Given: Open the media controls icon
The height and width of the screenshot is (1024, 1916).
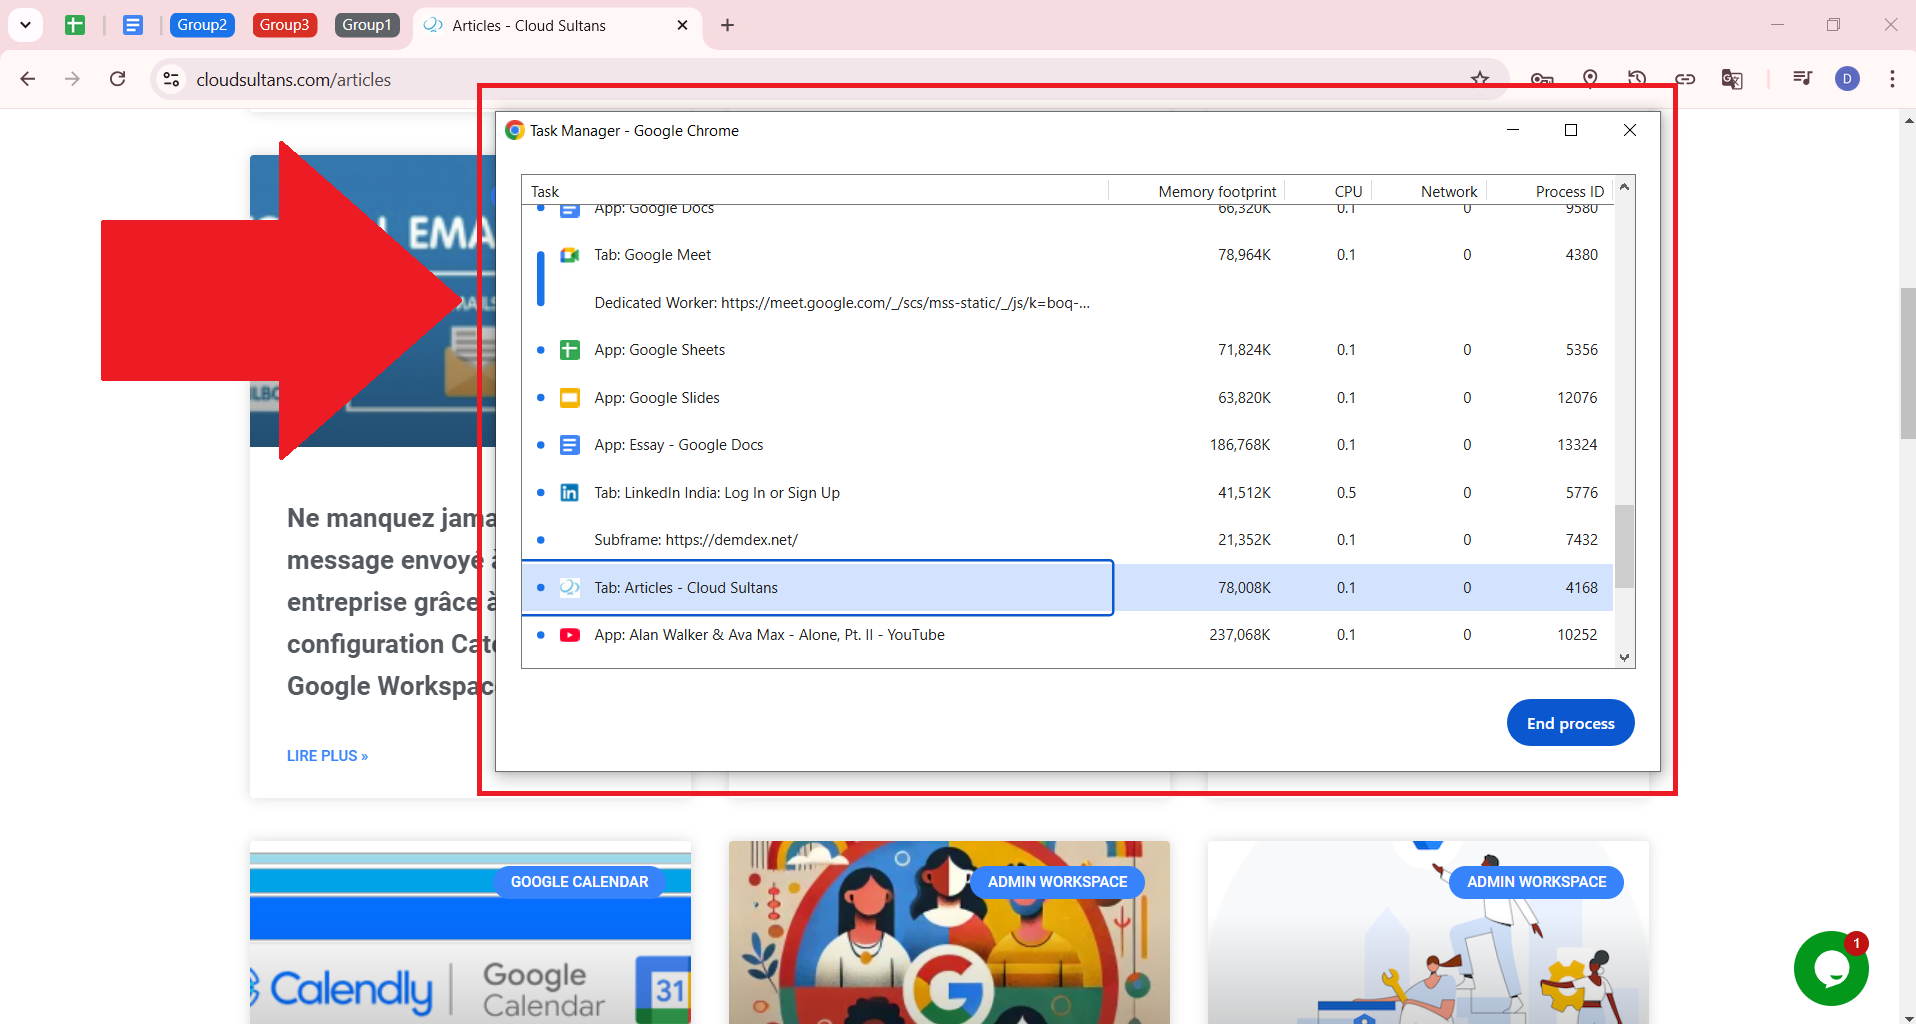Looking at the screenshot, I should pos(1802,79).
